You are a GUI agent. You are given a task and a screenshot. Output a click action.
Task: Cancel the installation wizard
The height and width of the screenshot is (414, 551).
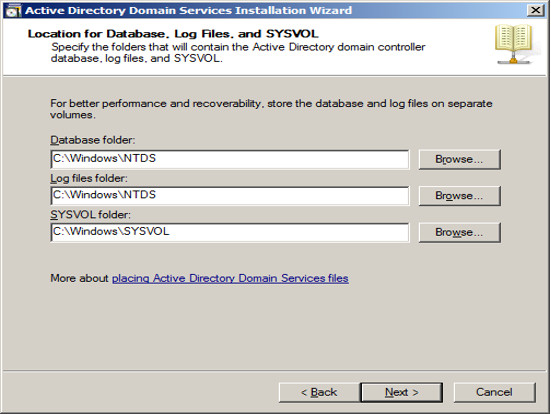[x=494, y=392]
